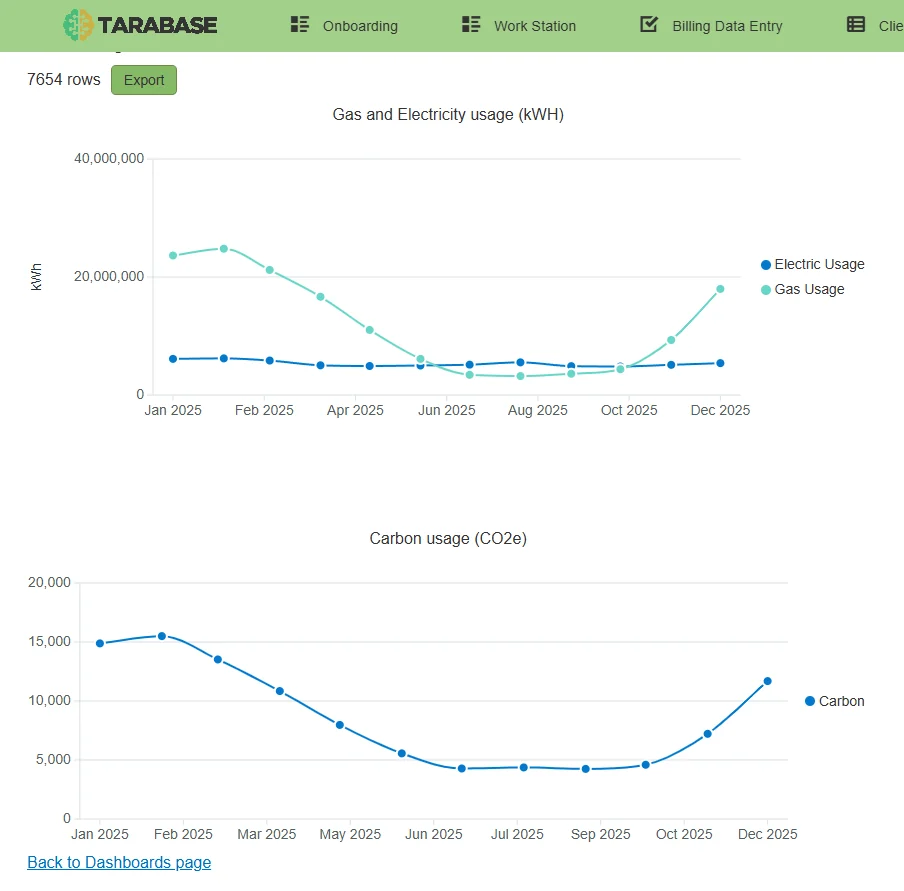
Task: Toggle Electric Usage series in legend
Action: [812, 264]
